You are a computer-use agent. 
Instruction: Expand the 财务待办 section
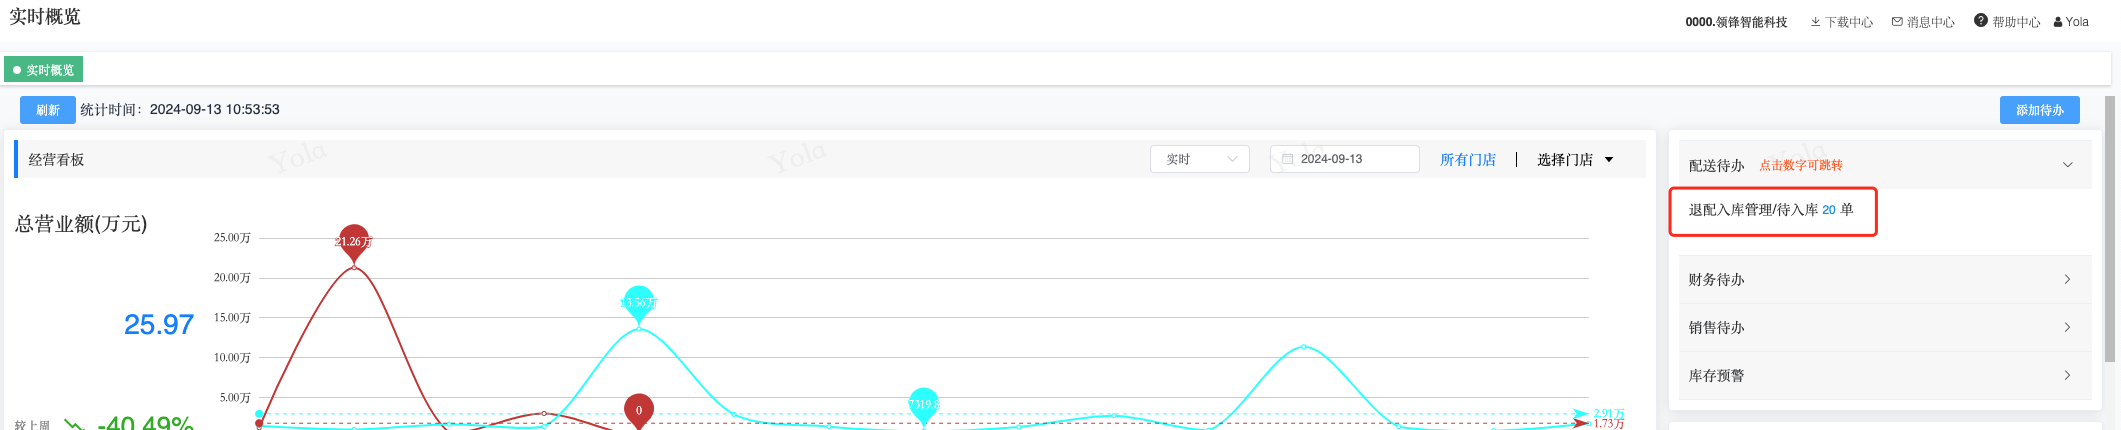(1885, 280)
